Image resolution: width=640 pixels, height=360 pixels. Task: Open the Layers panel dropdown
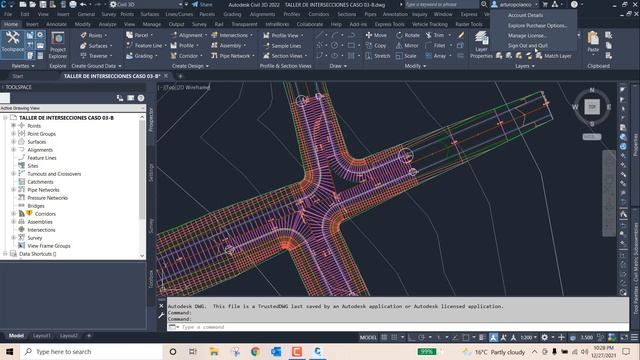[524, 66]
